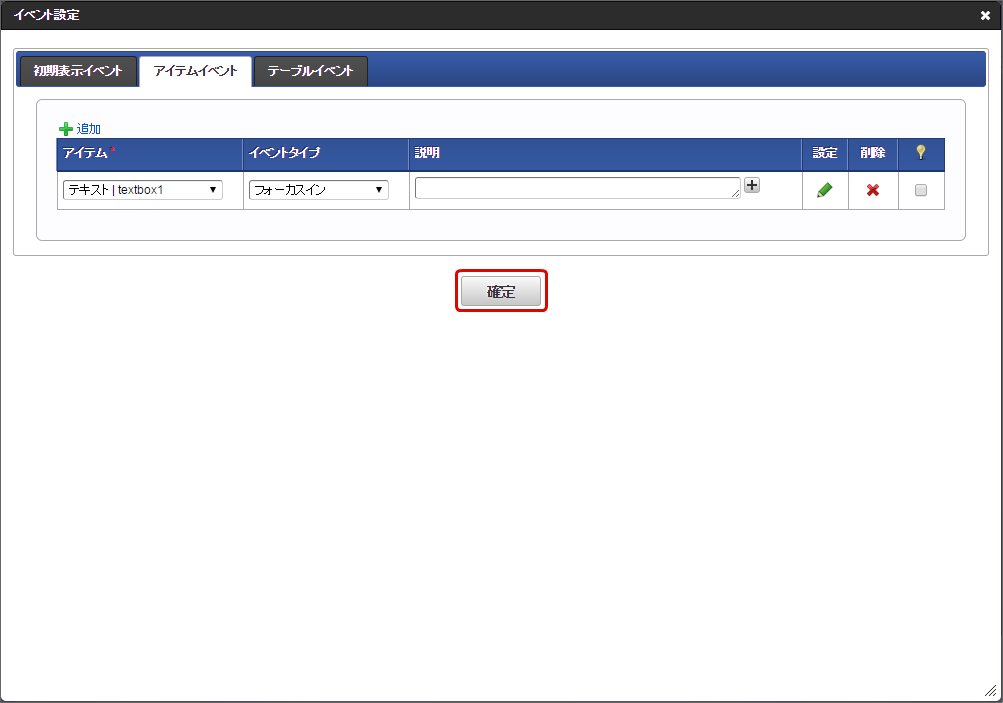
Task: Click the 説明 column header
Action: pyautogui.click(x=605, y=154)
